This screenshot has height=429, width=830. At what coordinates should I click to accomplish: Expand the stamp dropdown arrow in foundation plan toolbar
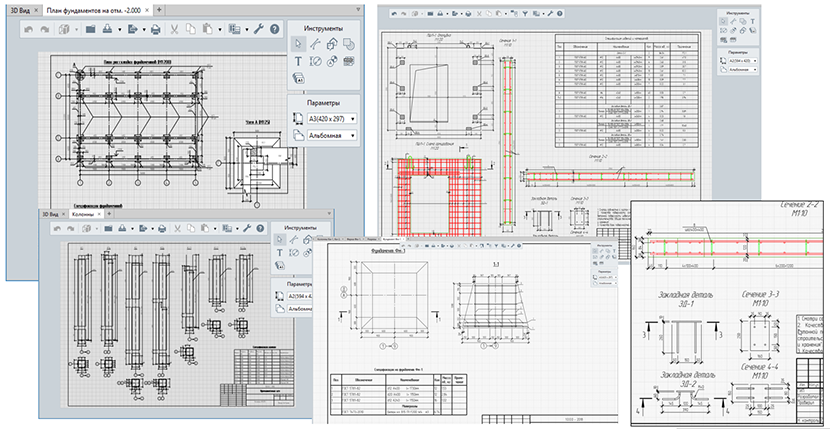tap(120, 30)
